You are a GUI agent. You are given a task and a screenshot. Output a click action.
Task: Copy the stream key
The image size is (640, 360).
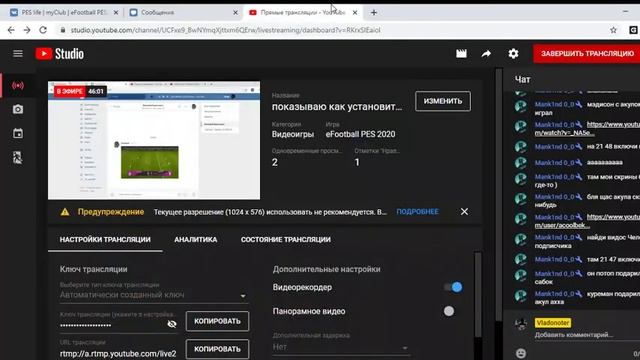(x=217, y=321)
